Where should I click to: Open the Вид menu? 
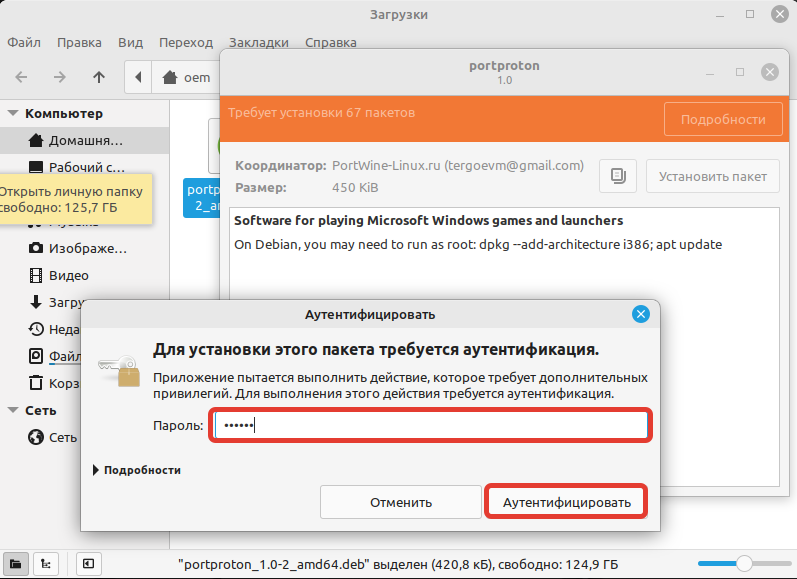(x=131, y=42)
